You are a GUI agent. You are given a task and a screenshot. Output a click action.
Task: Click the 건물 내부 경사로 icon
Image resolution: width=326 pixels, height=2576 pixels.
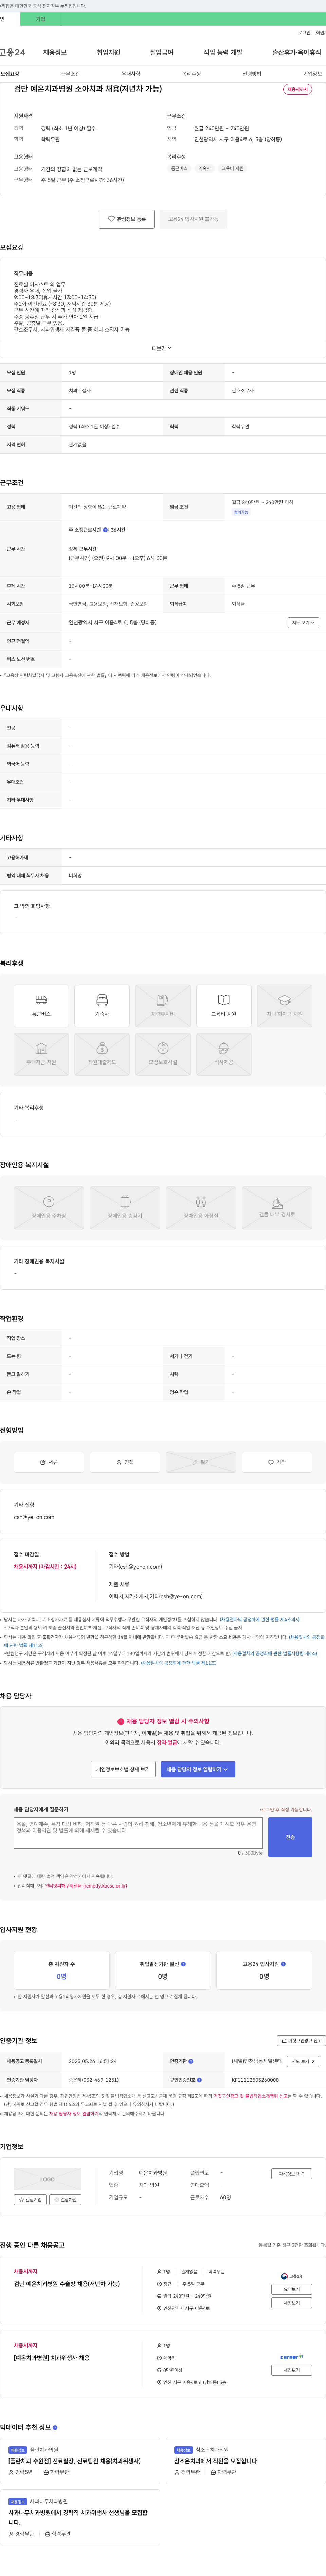click(x=277, y=1207)
